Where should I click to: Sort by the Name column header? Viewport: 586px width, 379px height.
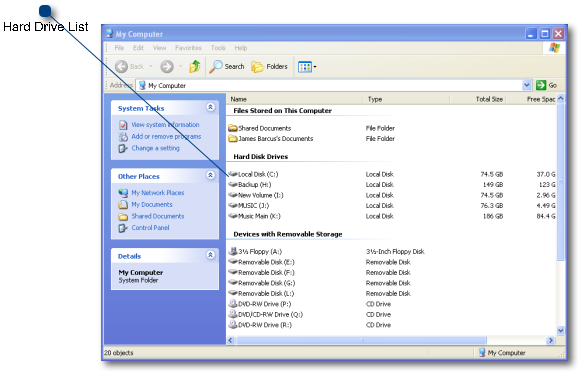coord(294,99)
